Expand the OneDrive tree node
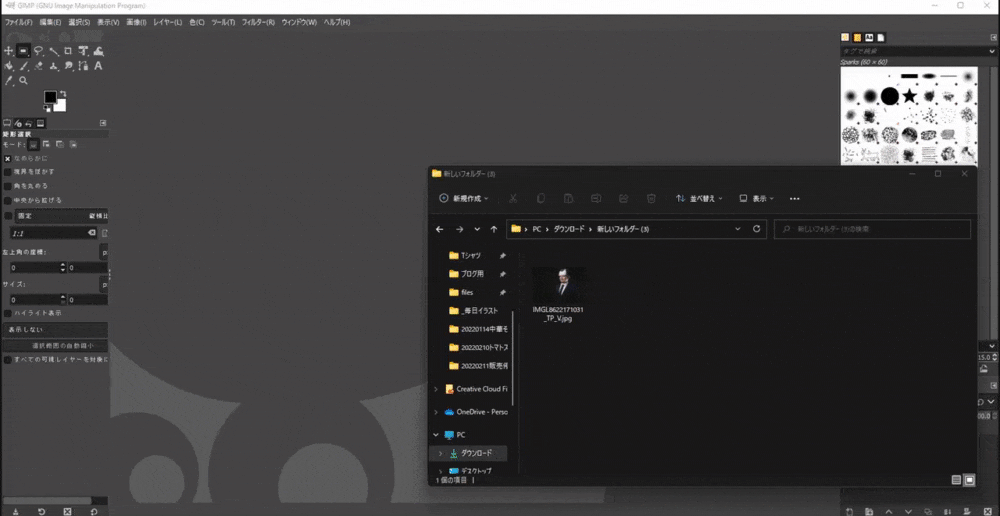 (x=436, y=411)
